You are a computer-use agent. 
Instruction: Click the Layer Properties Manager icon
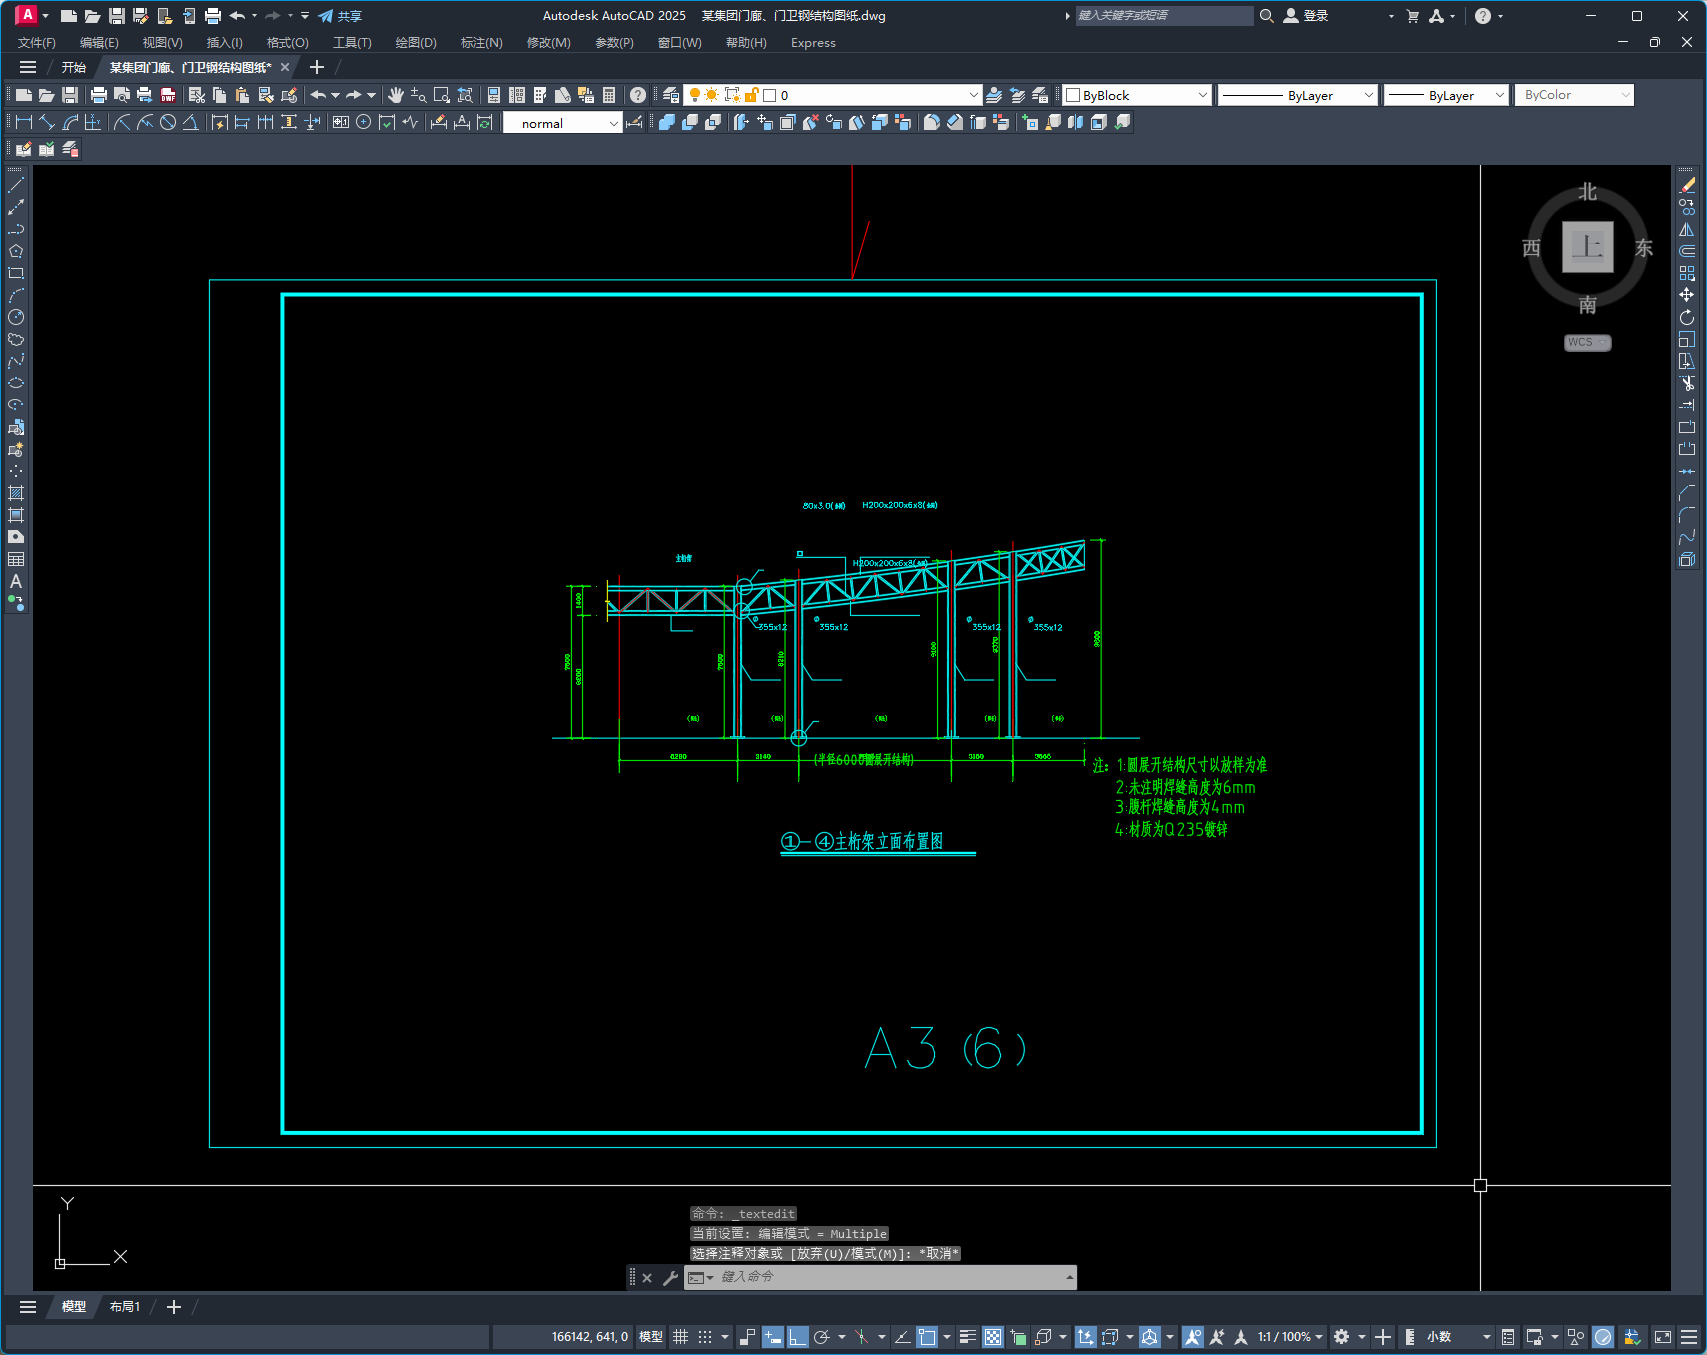point(671,95)
